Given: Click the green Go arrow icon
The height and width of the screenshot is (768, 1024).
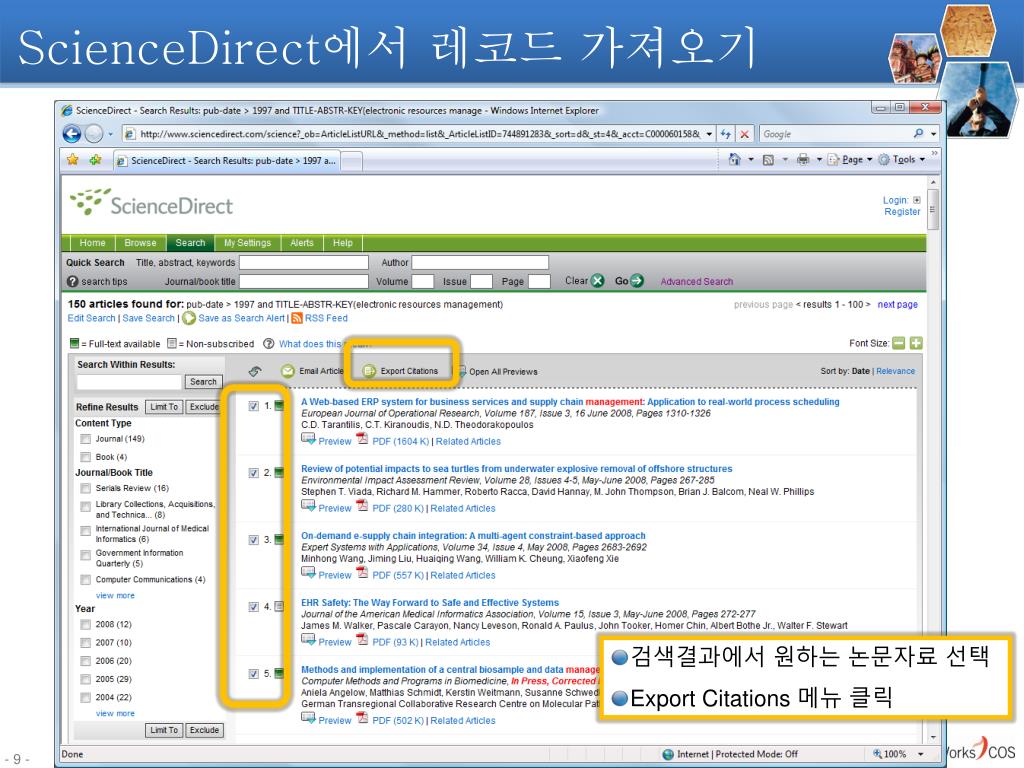Looking at the screenshot, I should click(637, 281).
